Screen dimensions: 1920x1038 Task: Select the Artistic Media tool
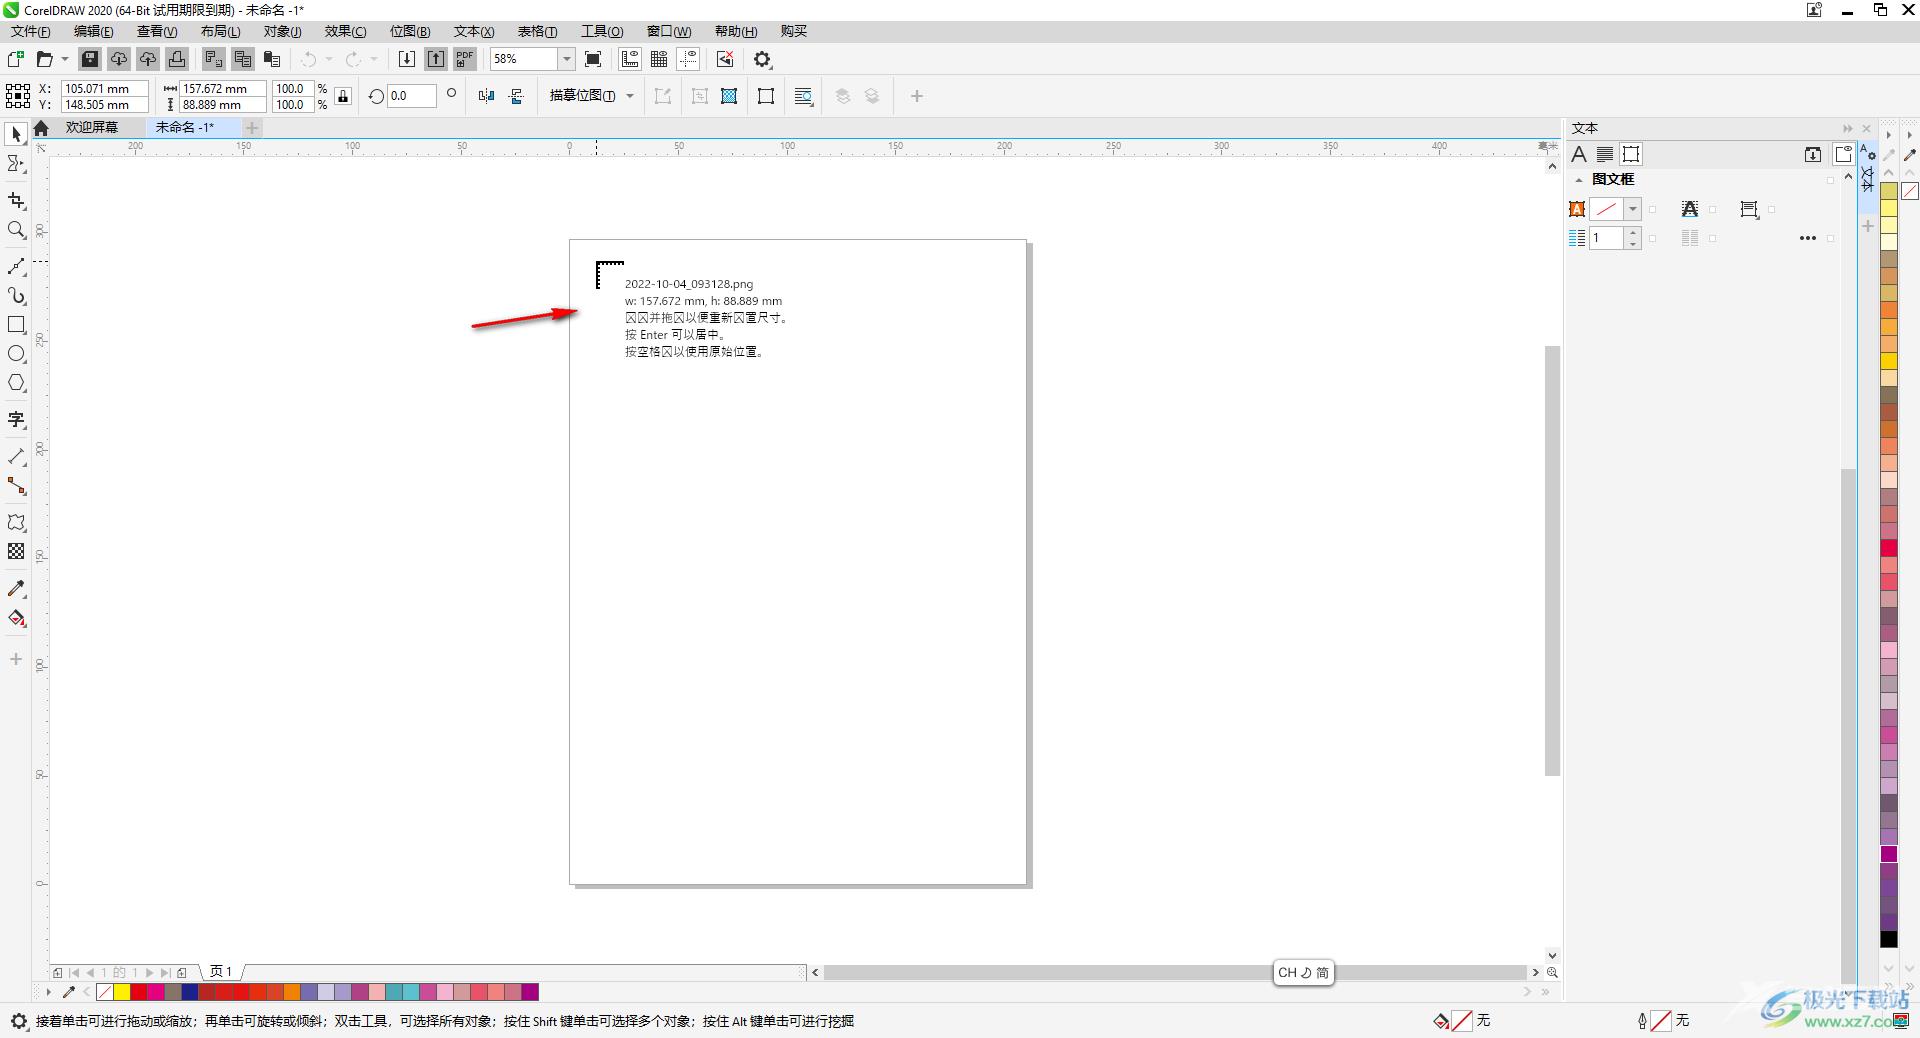click(x=16, y=296)
